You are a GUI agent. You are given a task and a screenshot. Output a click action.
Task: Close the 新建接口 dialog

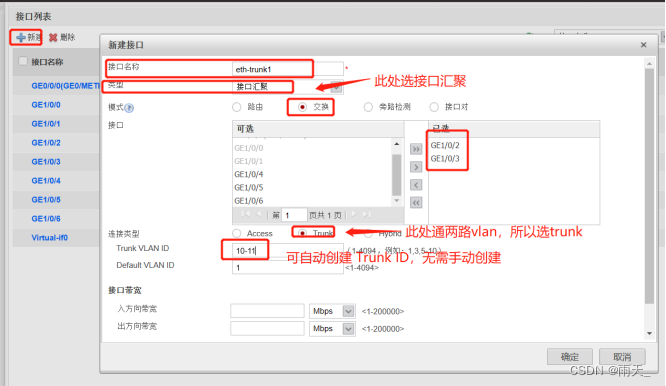click(643, 45)
